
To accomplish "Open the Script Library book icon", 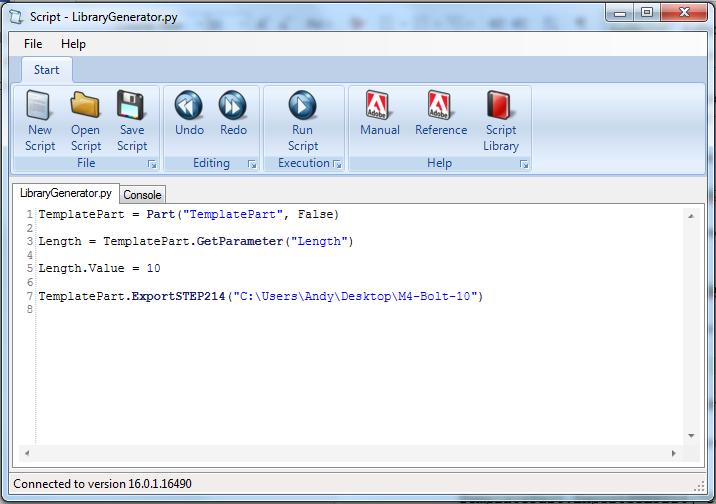I will coord(500,105).
